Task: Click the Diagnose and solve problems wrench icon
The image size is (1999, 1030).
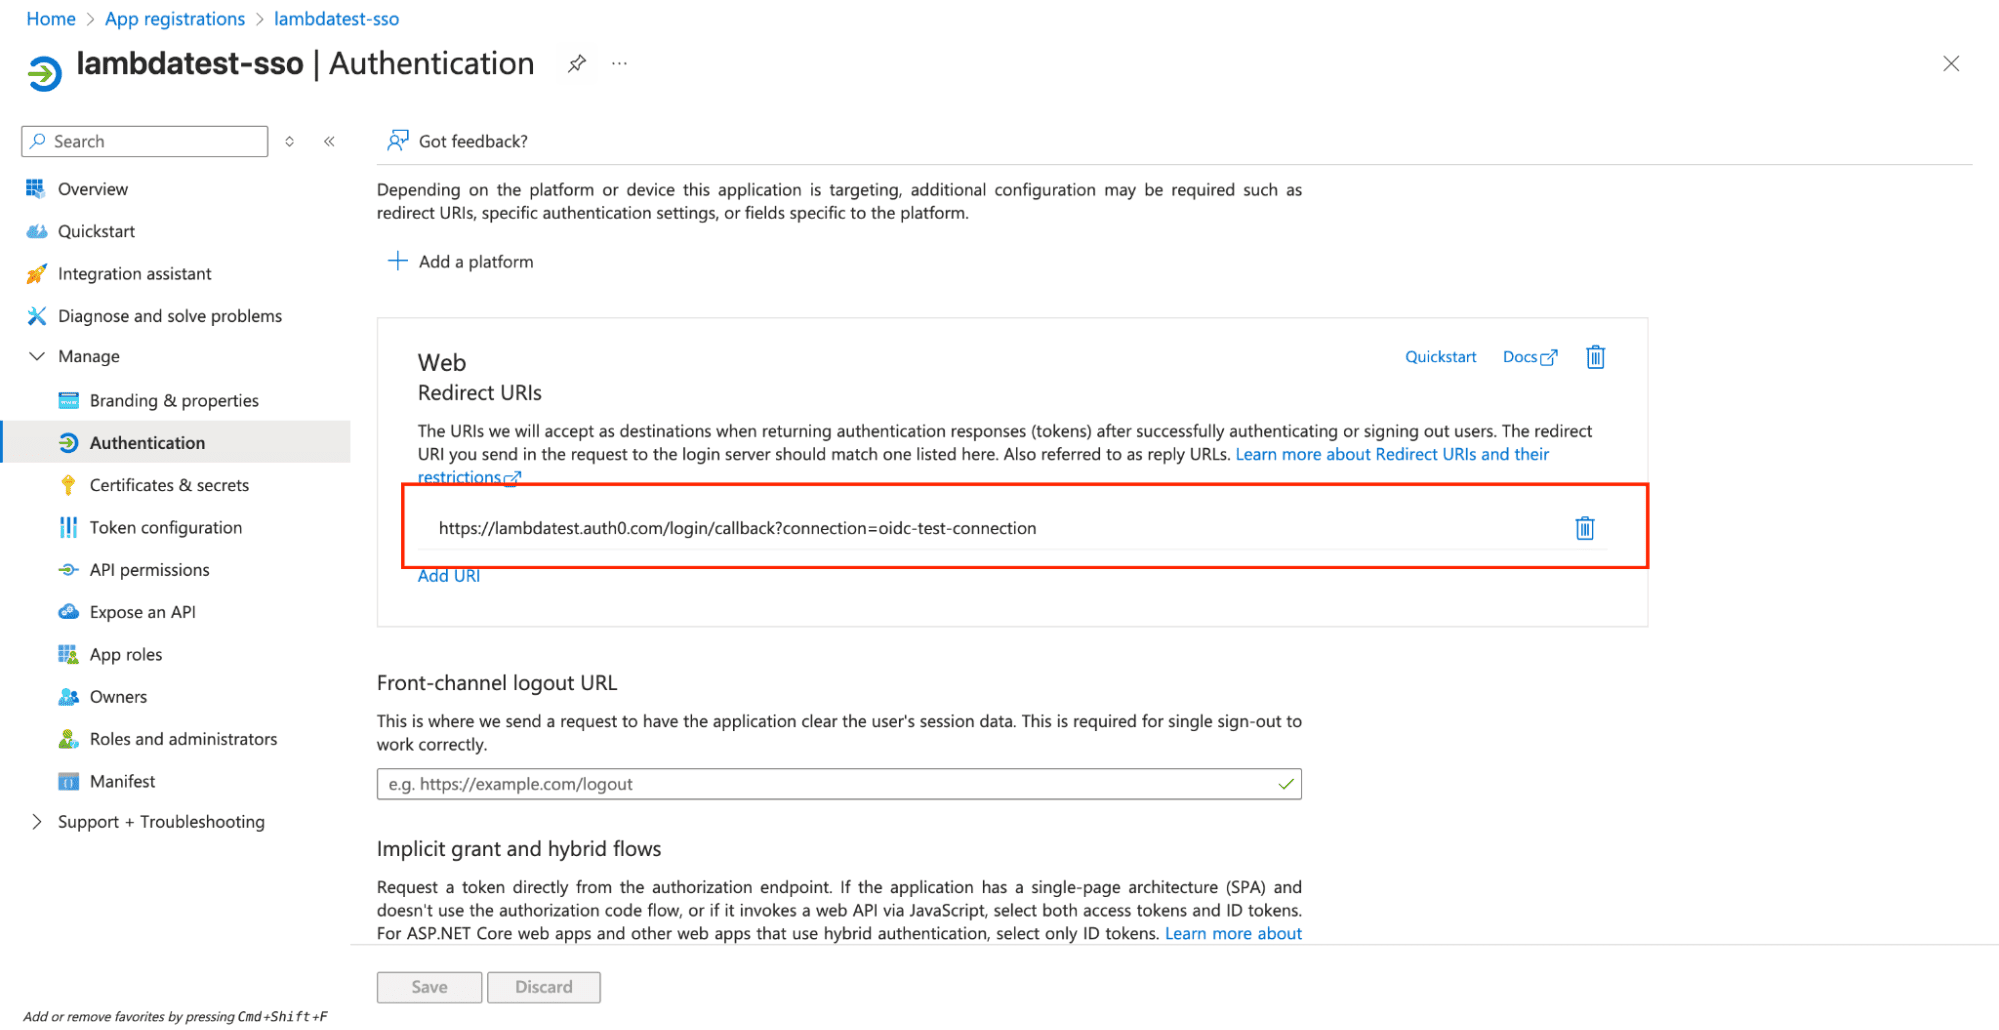Action: (37, 315)
